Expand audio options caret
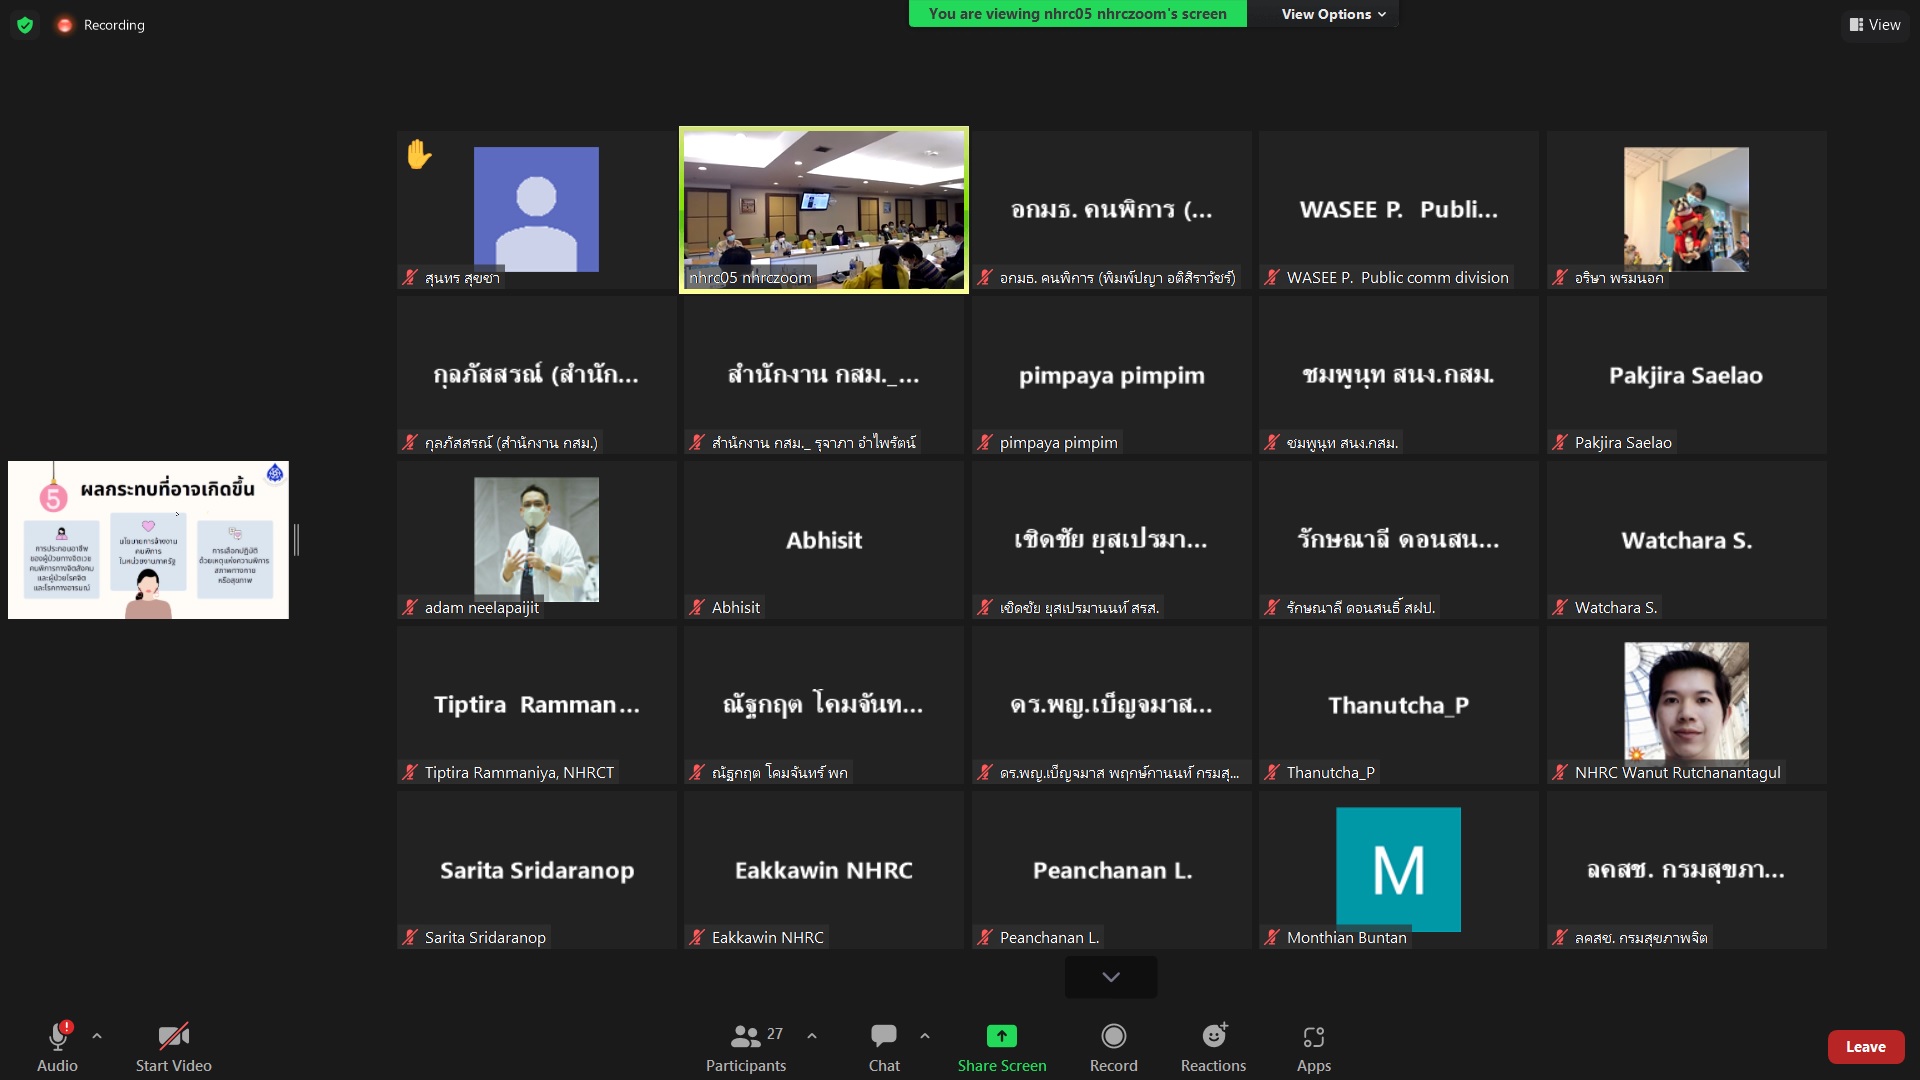1920x1080 pixels. 97,1036
